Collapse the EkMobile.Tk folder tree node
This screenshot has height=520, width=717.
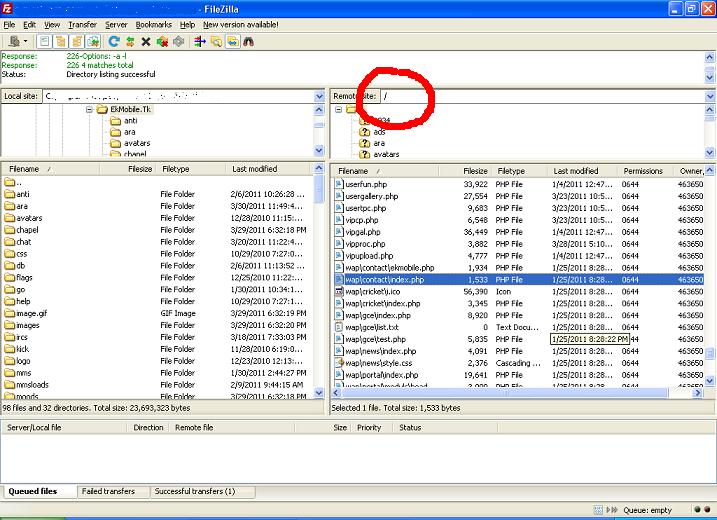(x=90, y=109)
